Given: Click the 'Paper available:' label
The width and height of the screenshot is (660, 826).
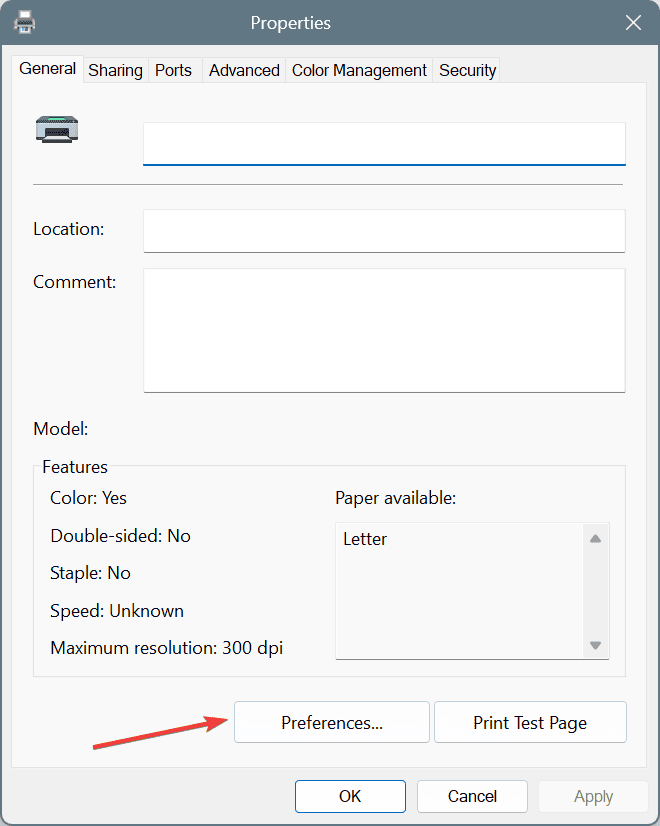Looking at the screenshot, I should tap(396, 498).
